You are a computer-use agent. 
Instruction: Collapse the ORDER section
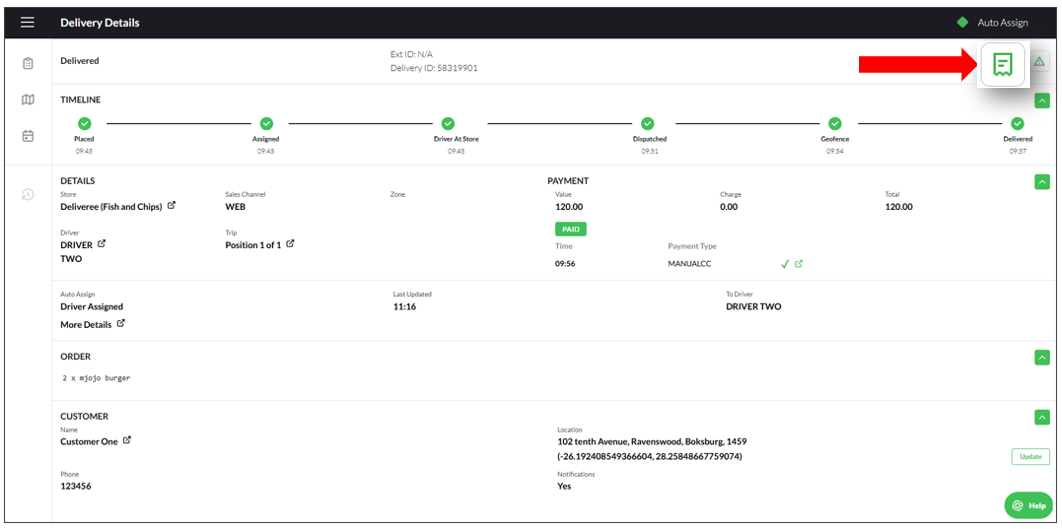[x=1042, y=357]
